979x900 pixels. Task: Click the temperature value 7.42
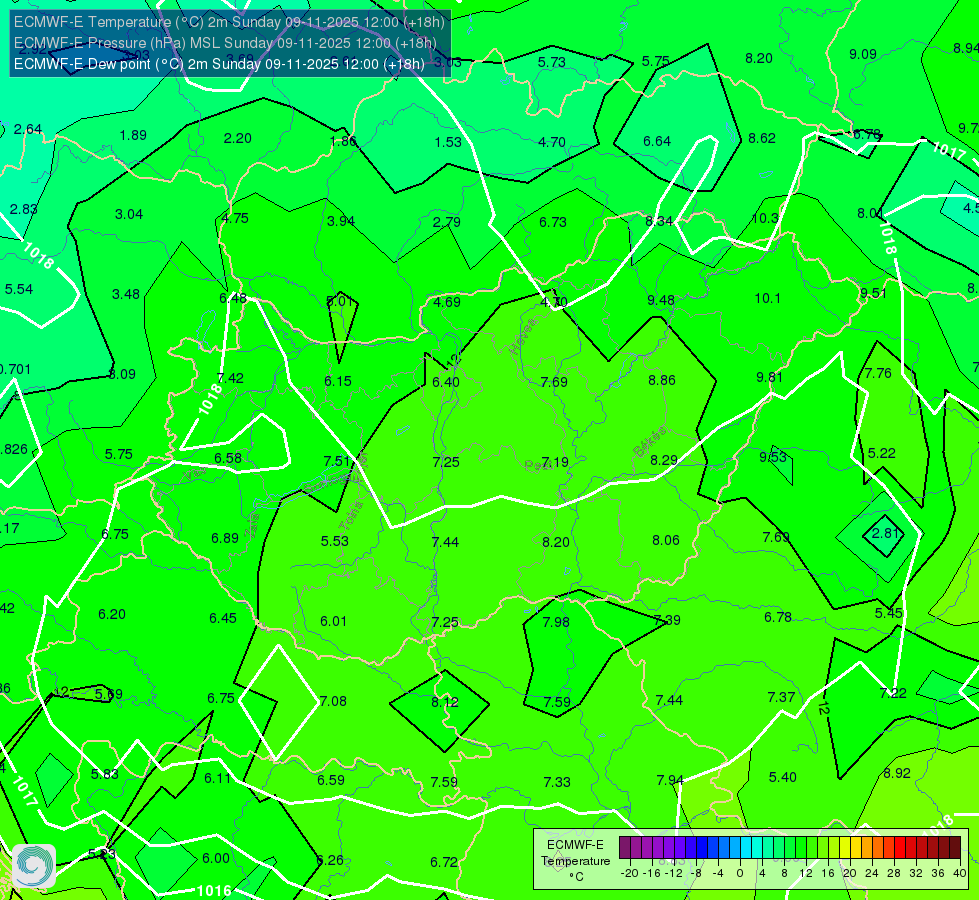click(230, 378)
